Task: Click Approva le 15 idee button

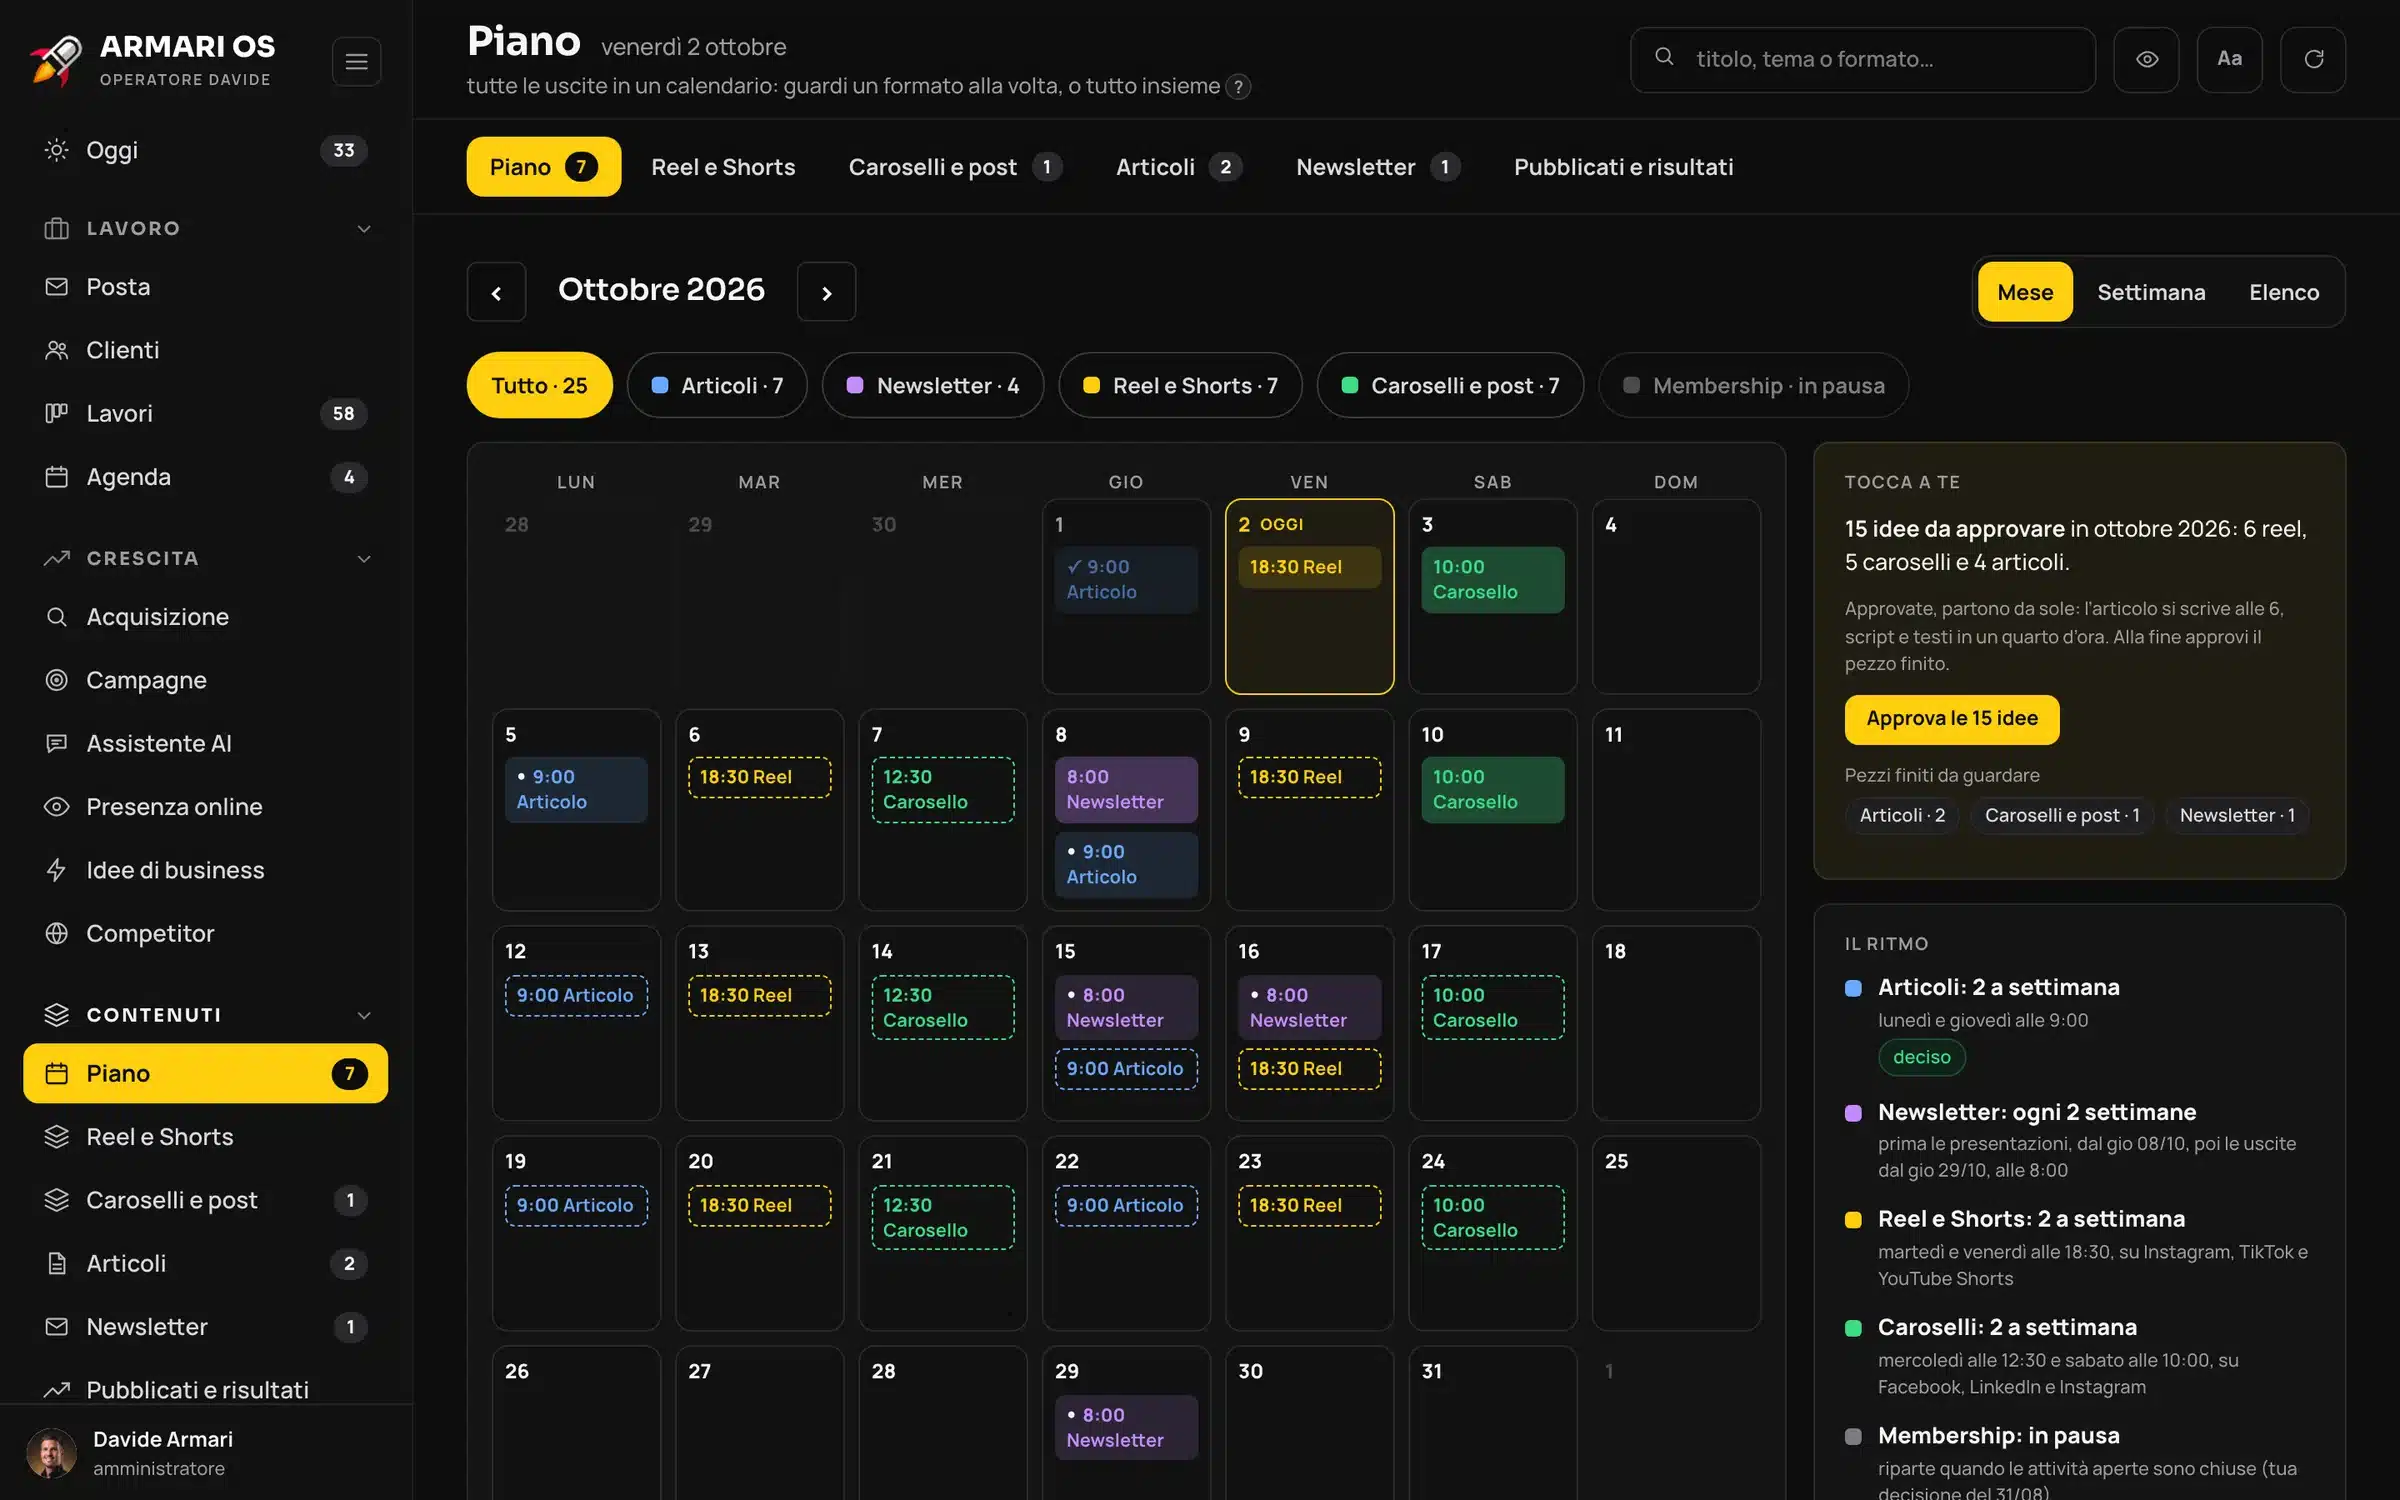Action: click(x=1951, y=719)
